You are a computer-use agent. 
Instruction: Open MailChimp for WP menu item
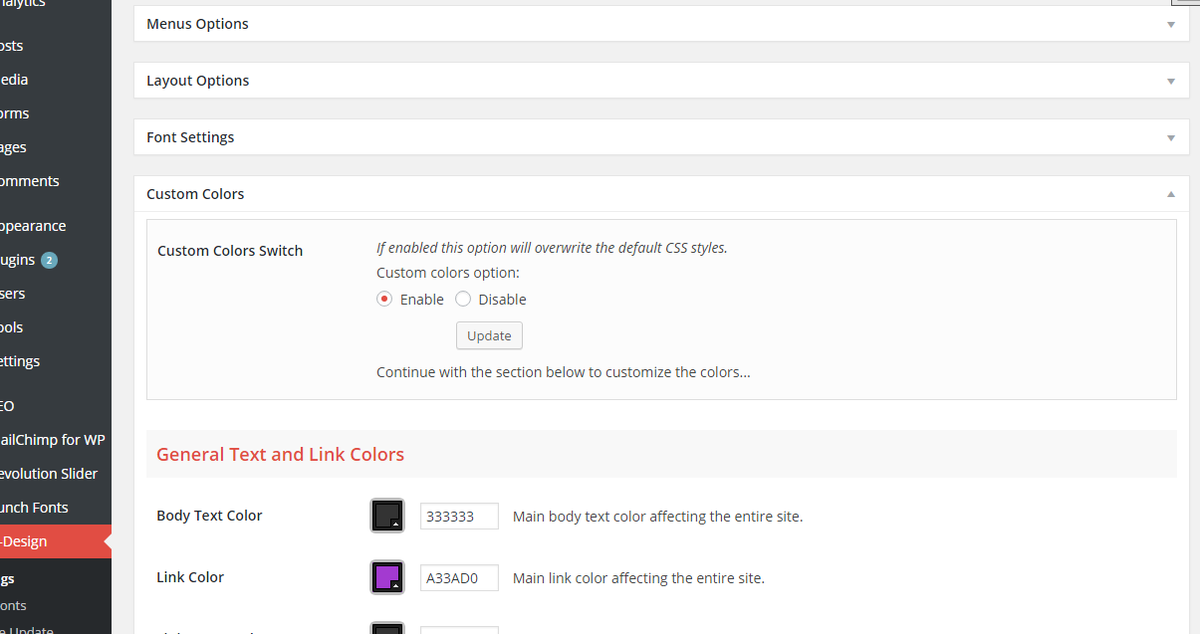click(52, 440)
